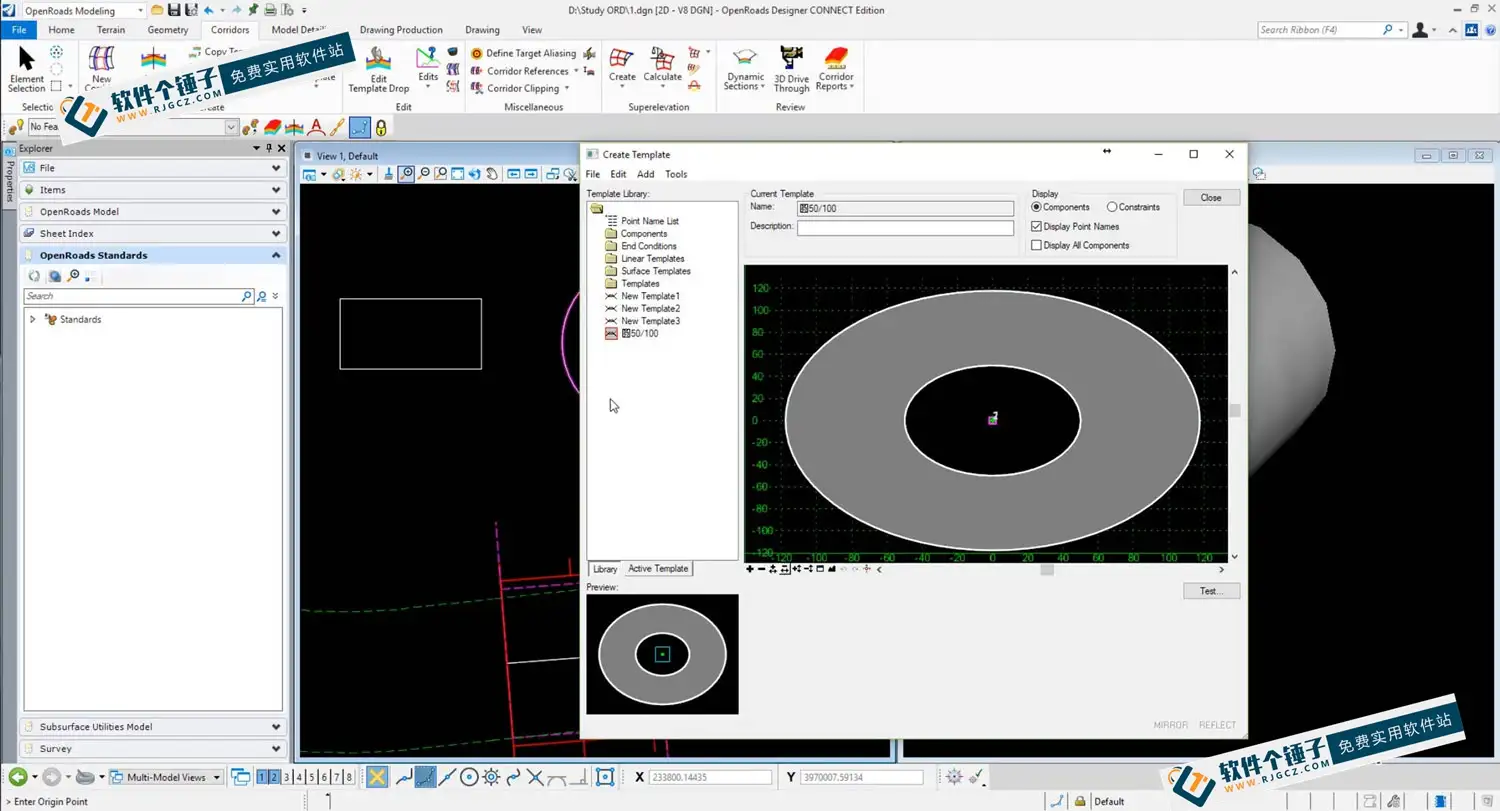1500x811 pixels.
Task: Click Rotate View in View 1 toolbar
Action: click(x=475, y=174)
